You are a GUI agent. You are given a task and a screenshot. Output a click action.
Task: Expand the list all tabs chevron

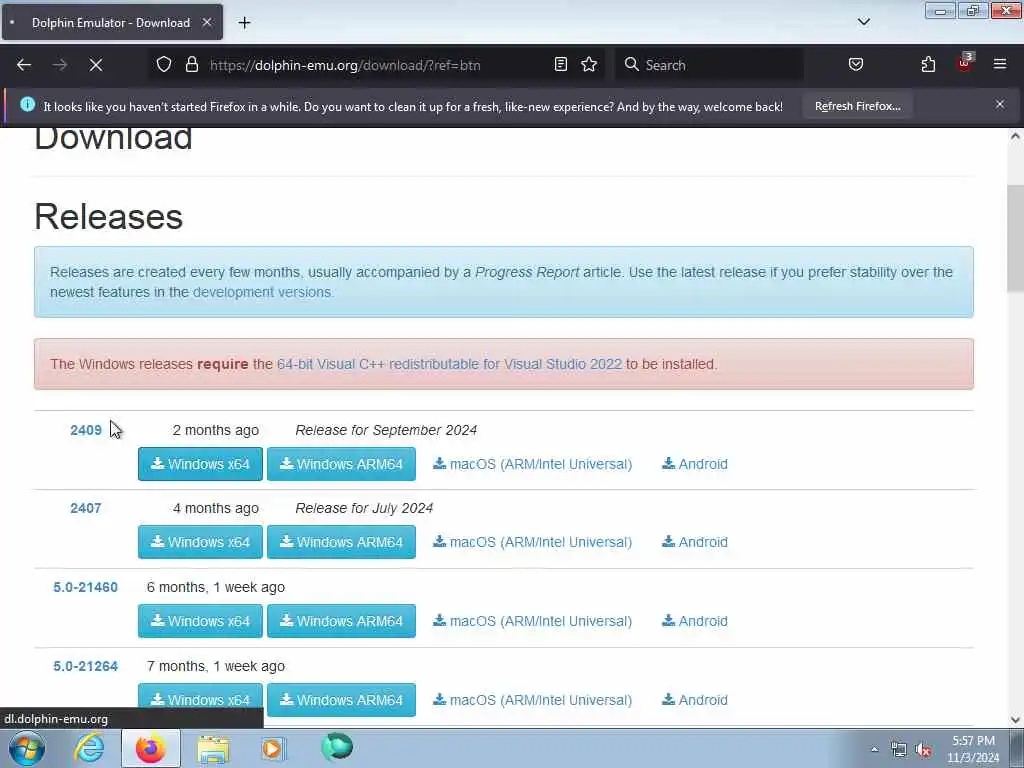863,22
